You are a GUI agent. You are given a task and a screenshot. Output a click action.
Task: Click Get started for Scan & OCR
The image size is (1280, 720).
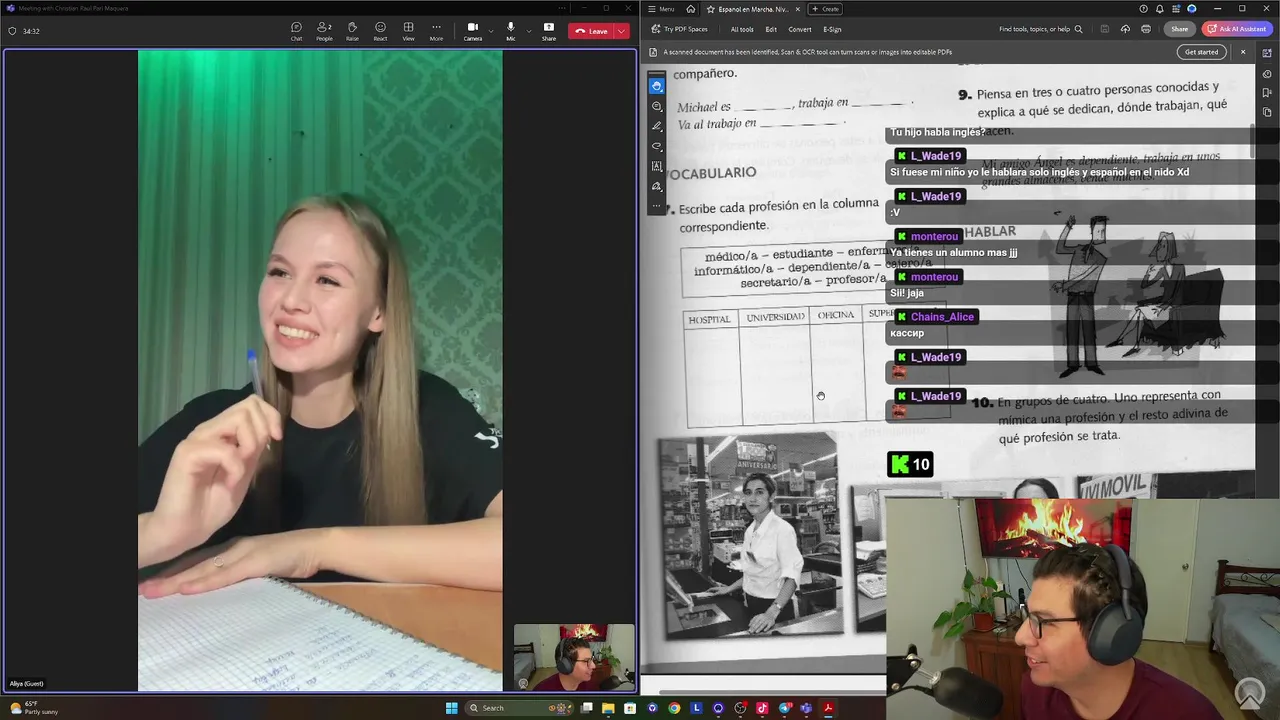click(1201, 52)
